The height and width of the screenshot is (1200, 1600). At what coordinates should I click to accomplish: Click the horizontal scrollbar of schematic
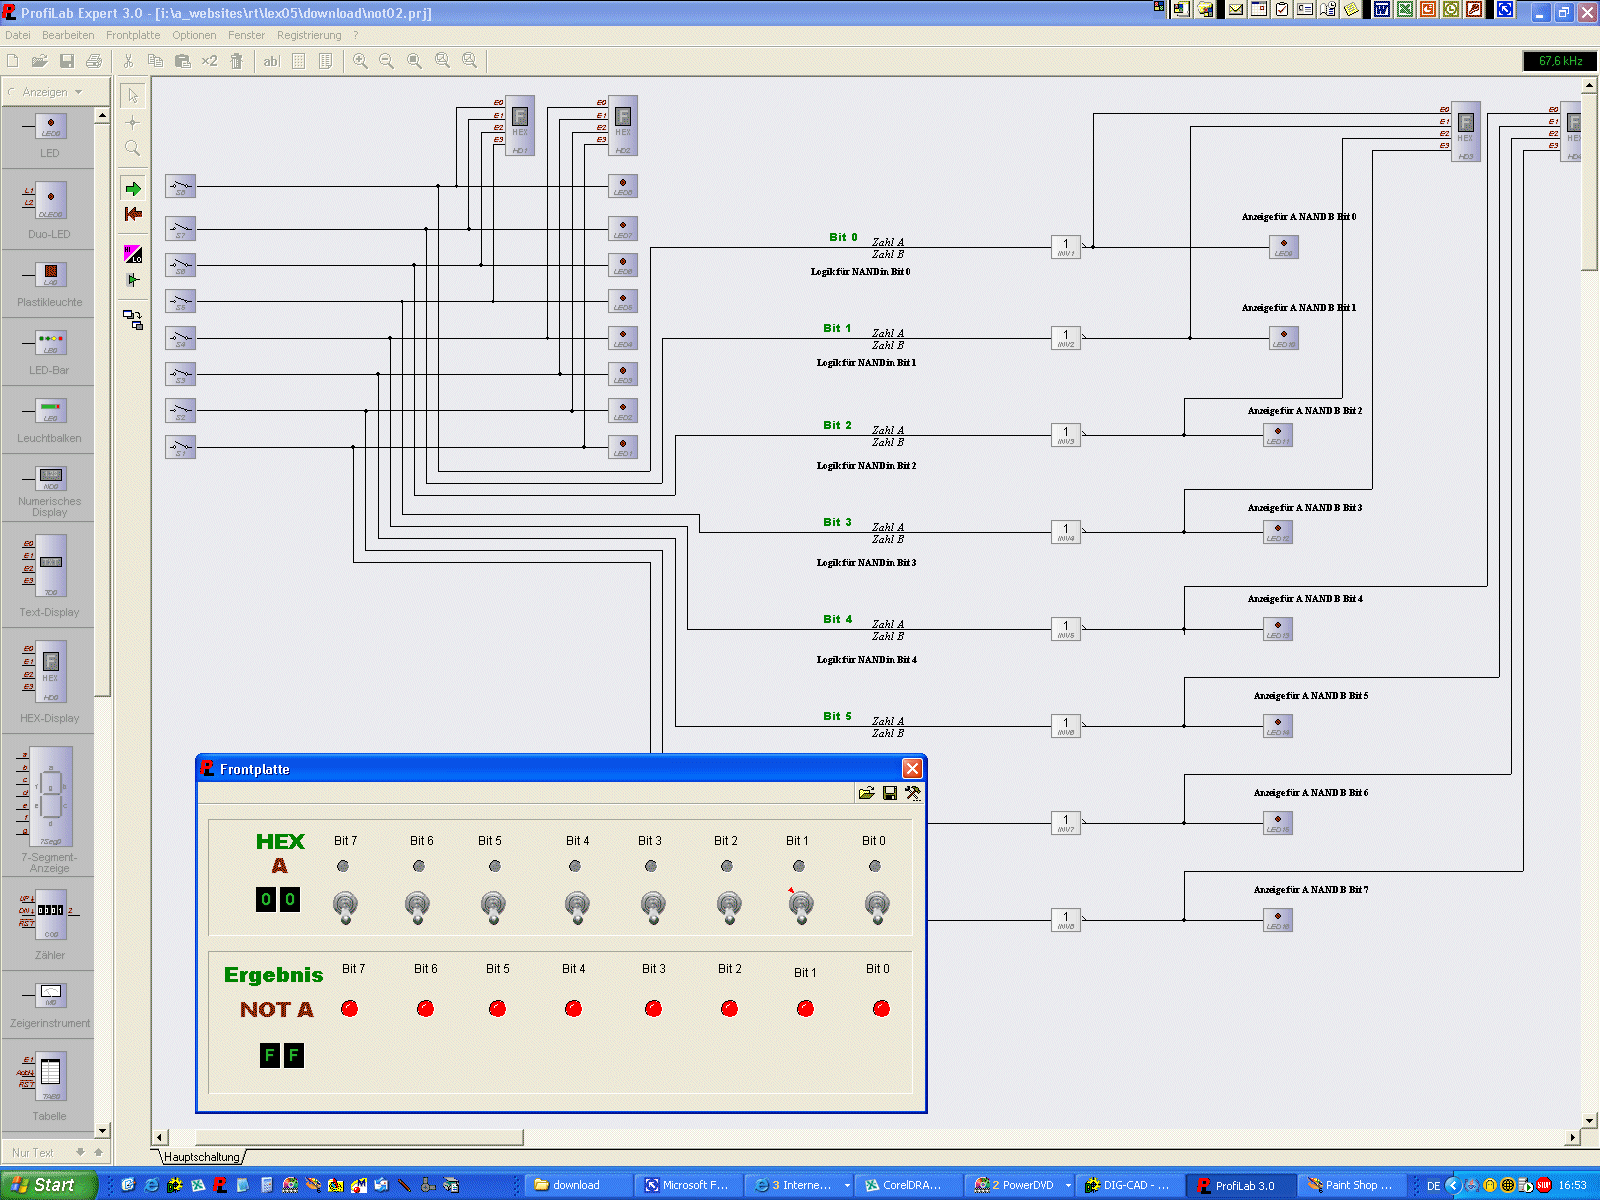(x=358, y=1137)
